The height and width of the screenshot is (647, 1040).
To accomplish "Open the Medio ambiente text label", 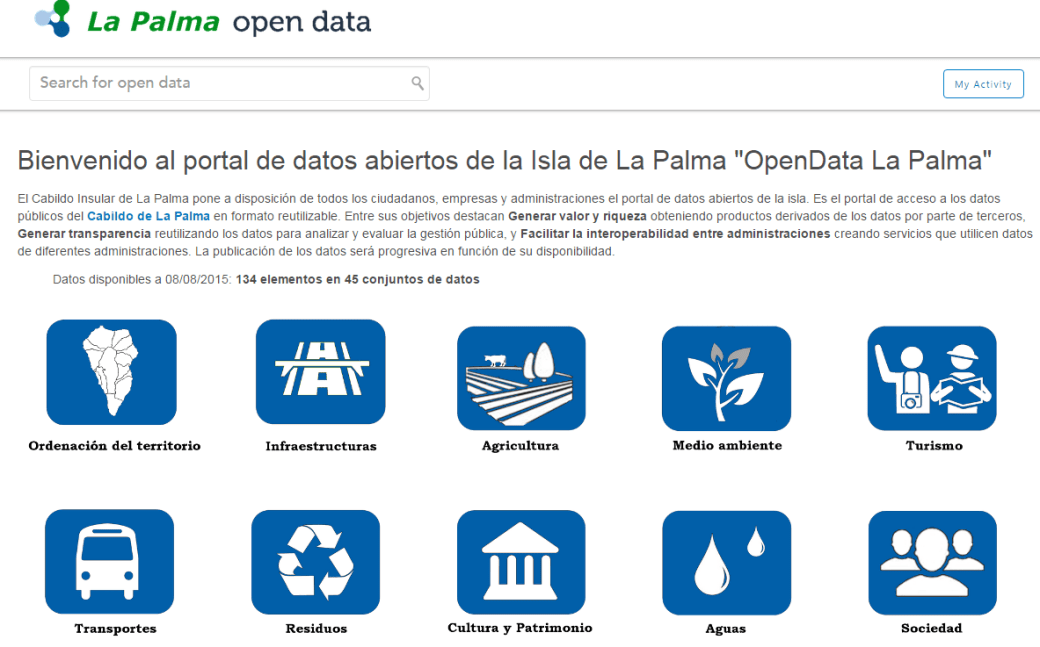I will coord(727,446).
